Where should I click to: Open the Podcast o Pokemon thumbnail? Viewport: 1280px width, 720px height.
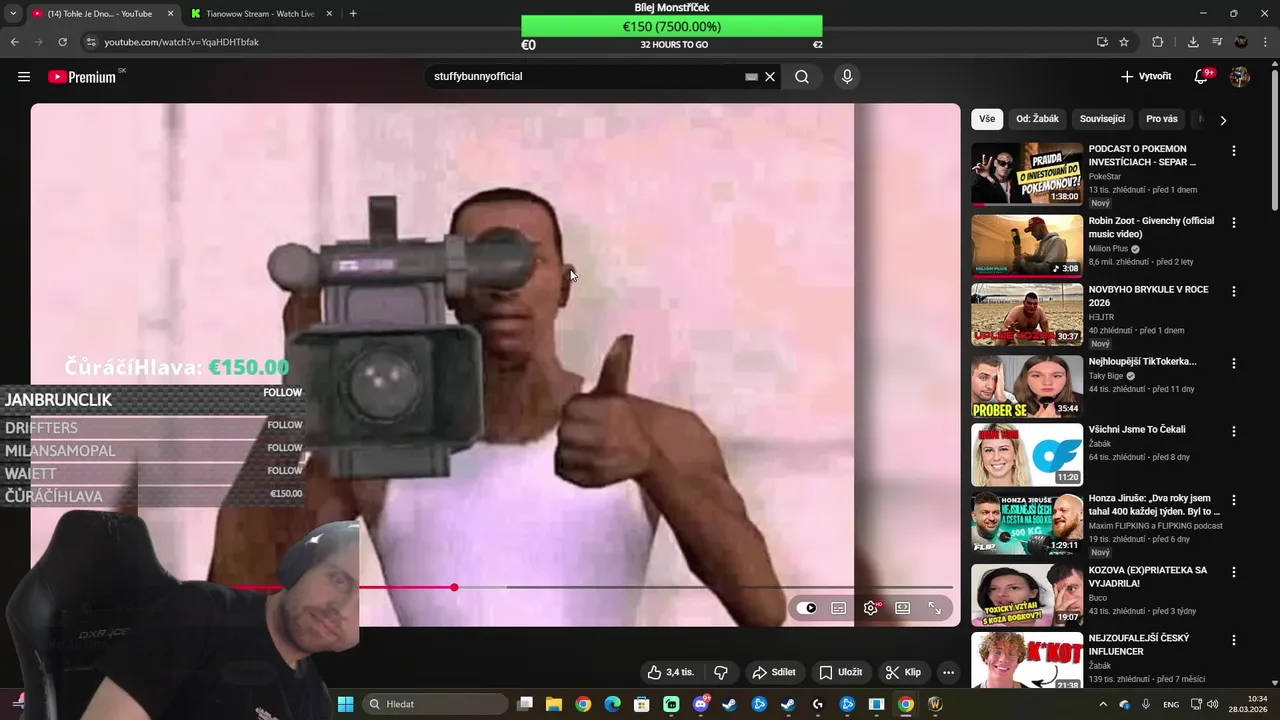(1027, 174)
